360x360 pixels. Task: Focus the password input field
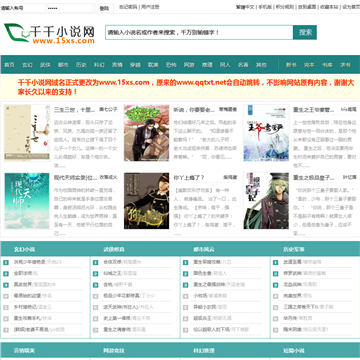[70, 8]
